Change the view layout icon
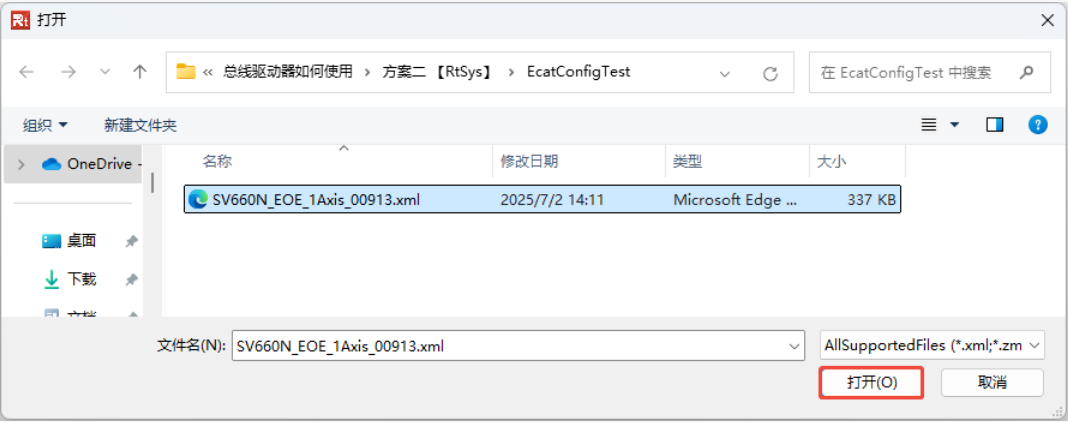This screenshot has width=1068, height=422. pos(928,125)
